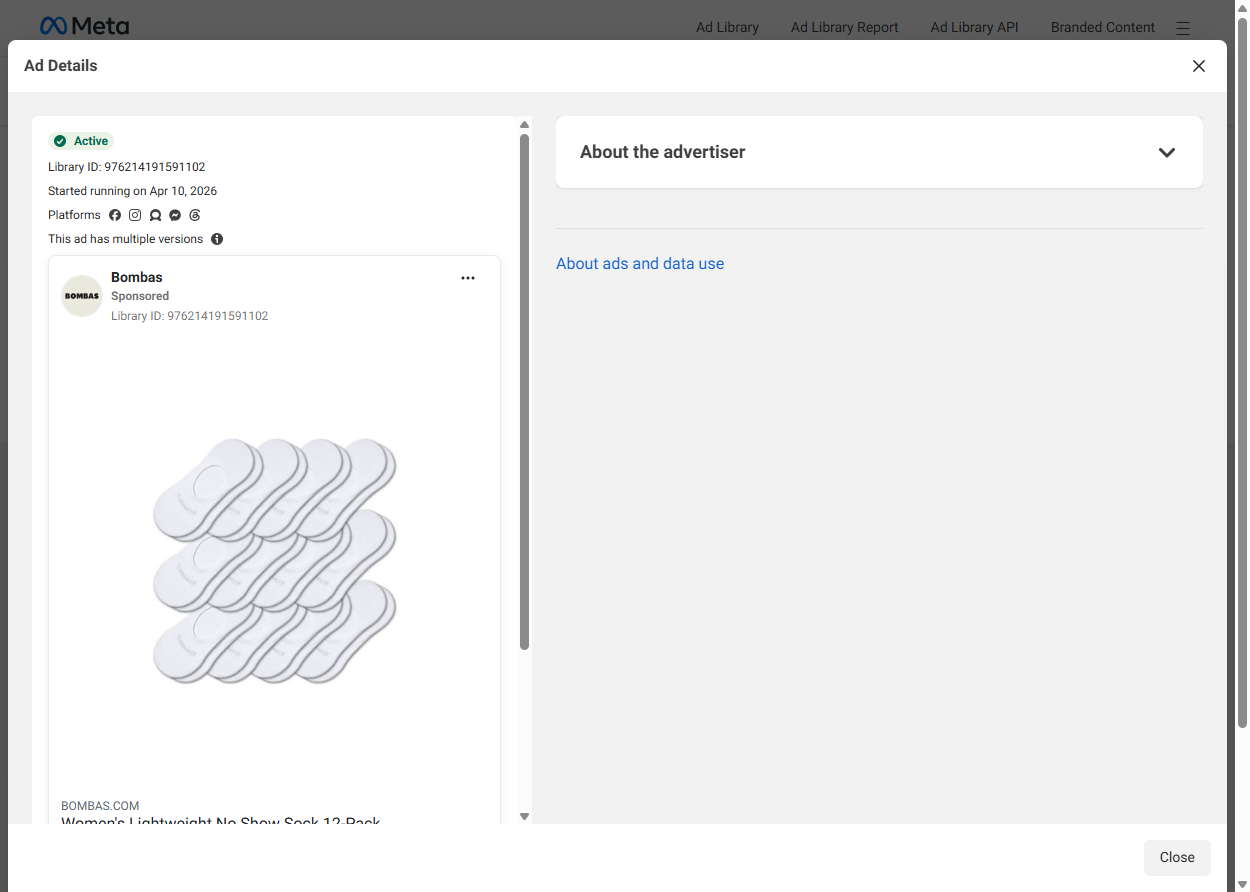Open Ad Library API in top navigation
1250x892 pixels.
[x=974, y=27]
